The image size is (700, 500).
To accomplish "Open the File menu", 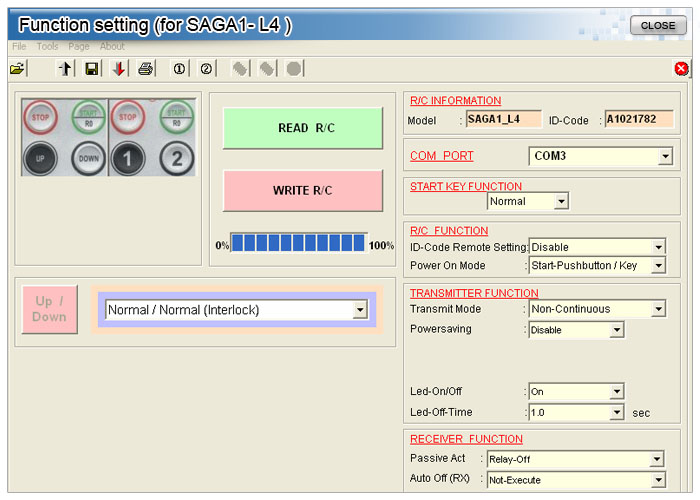I will pyautogui.click(x=19, y=46).
